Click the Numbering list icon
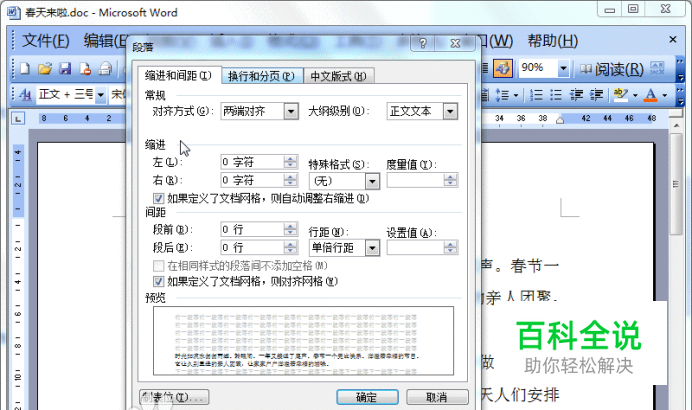 (536, 95)
